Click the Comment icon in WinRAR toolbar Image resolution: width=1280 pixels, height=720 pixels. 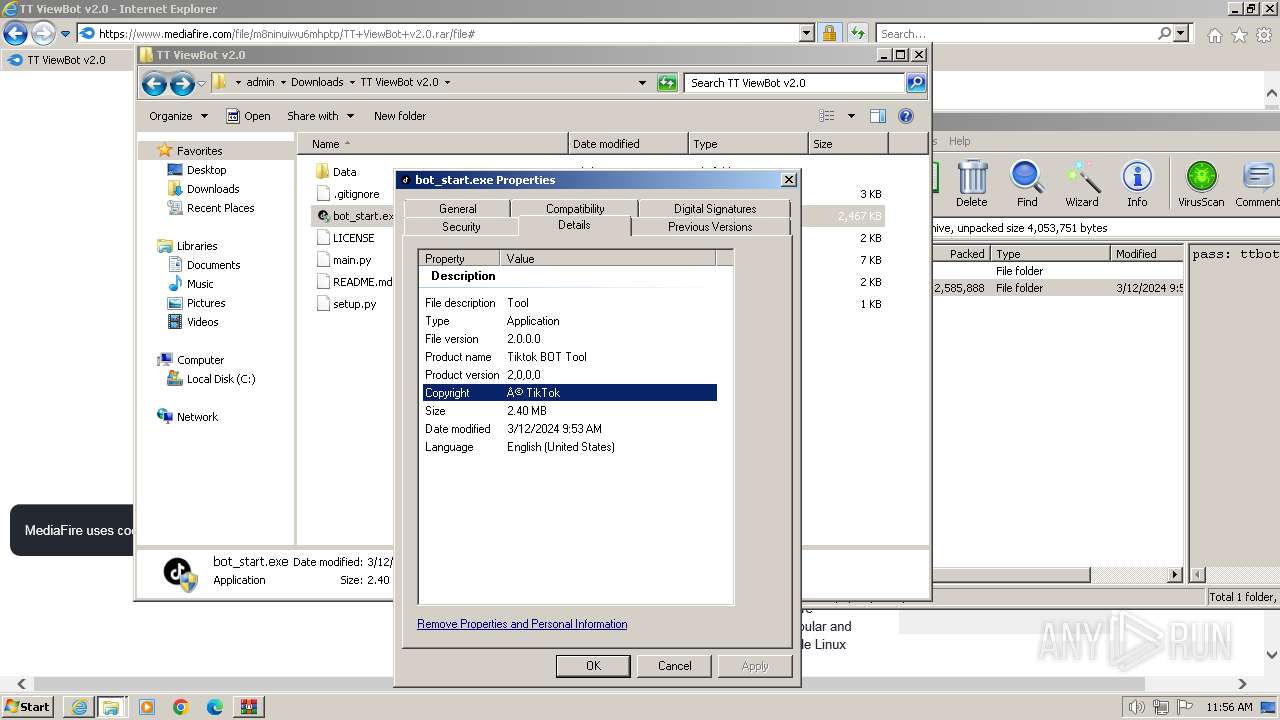1257,184
